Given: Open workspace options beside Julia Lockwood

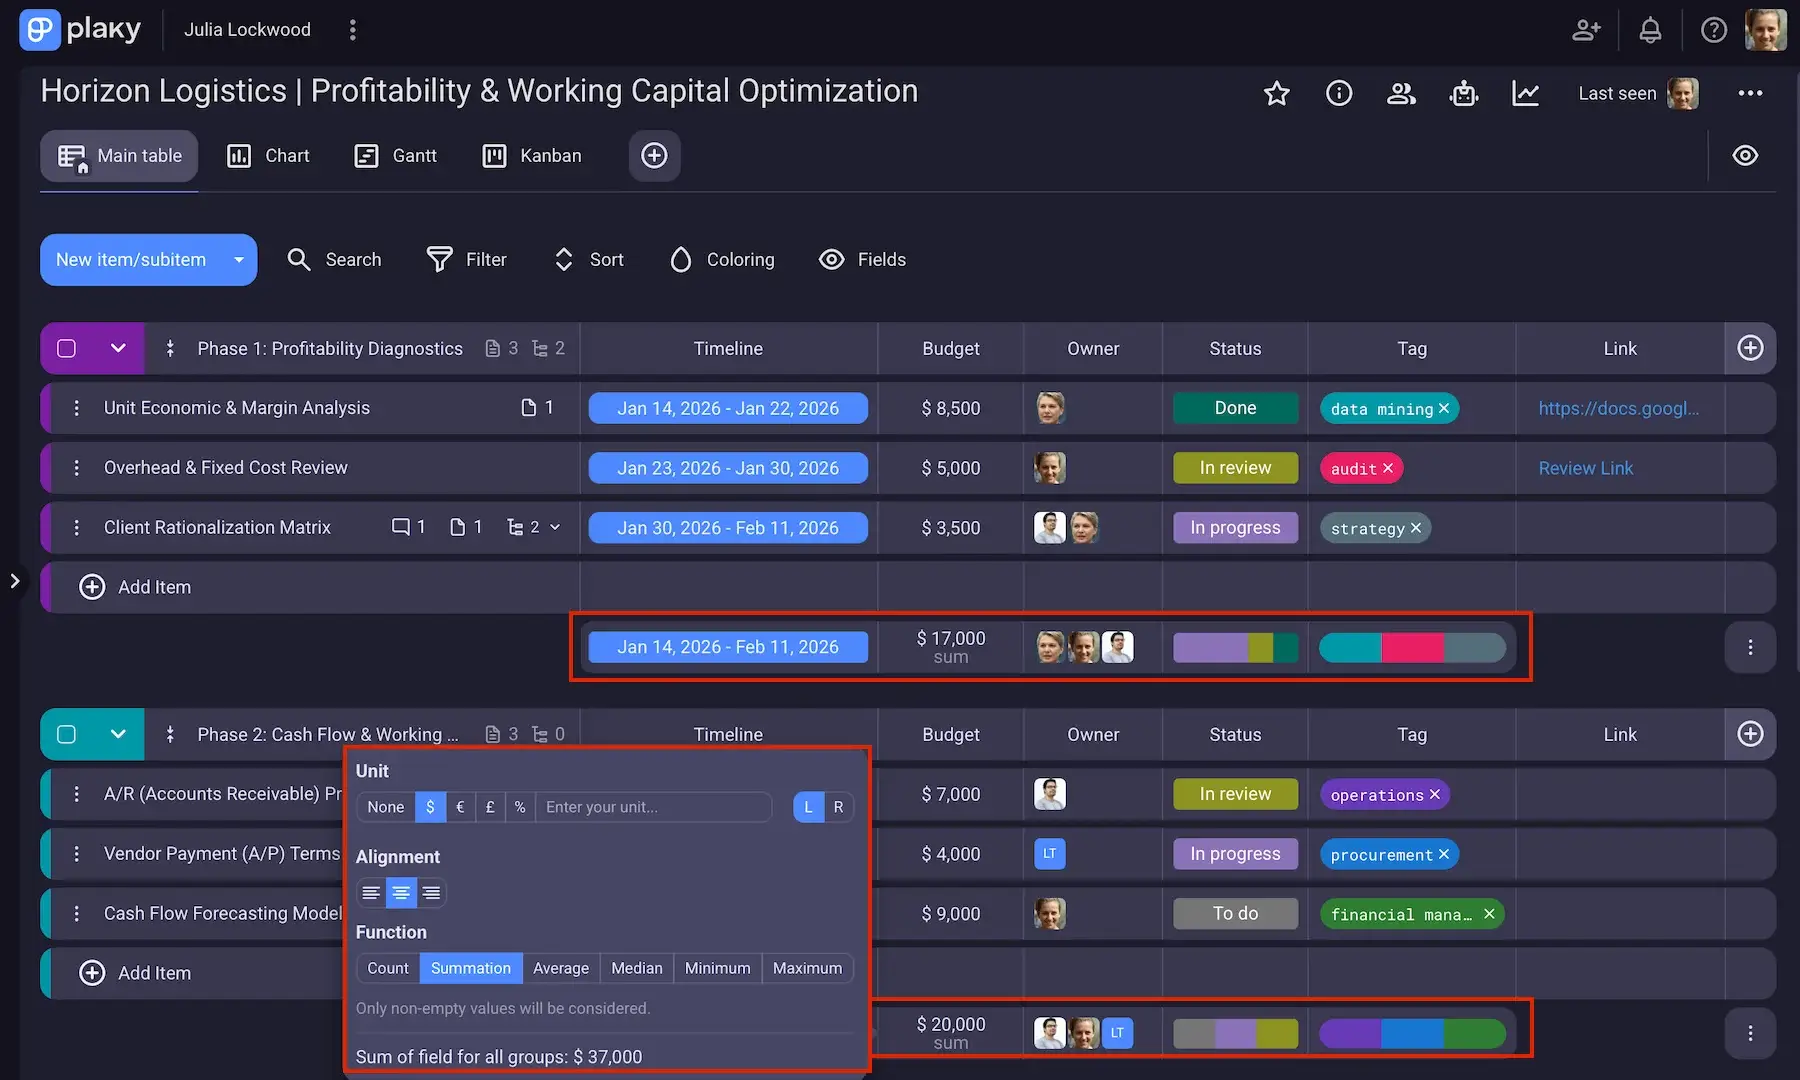Looking at the screenshot, I should tap(352, 30).
